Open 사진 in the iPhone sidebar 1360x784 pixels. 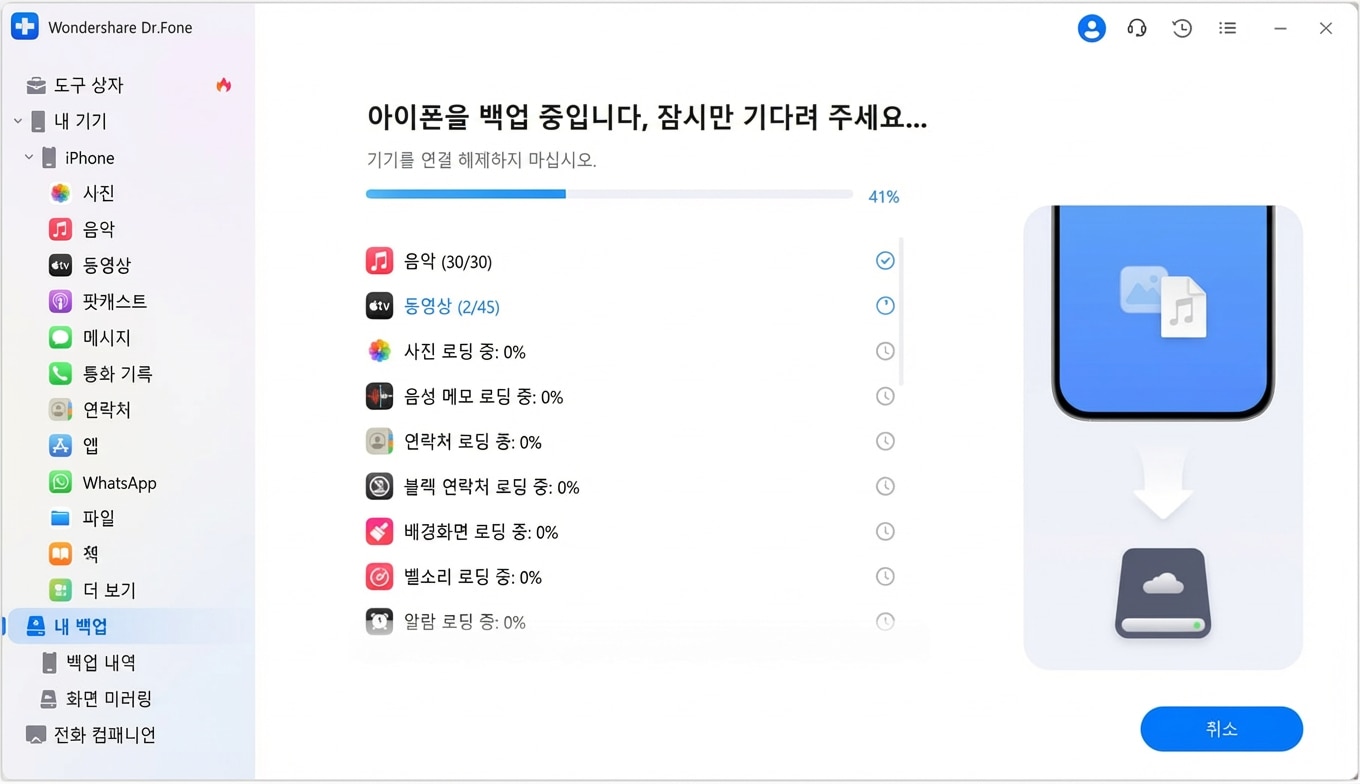(x=98, y=193)
